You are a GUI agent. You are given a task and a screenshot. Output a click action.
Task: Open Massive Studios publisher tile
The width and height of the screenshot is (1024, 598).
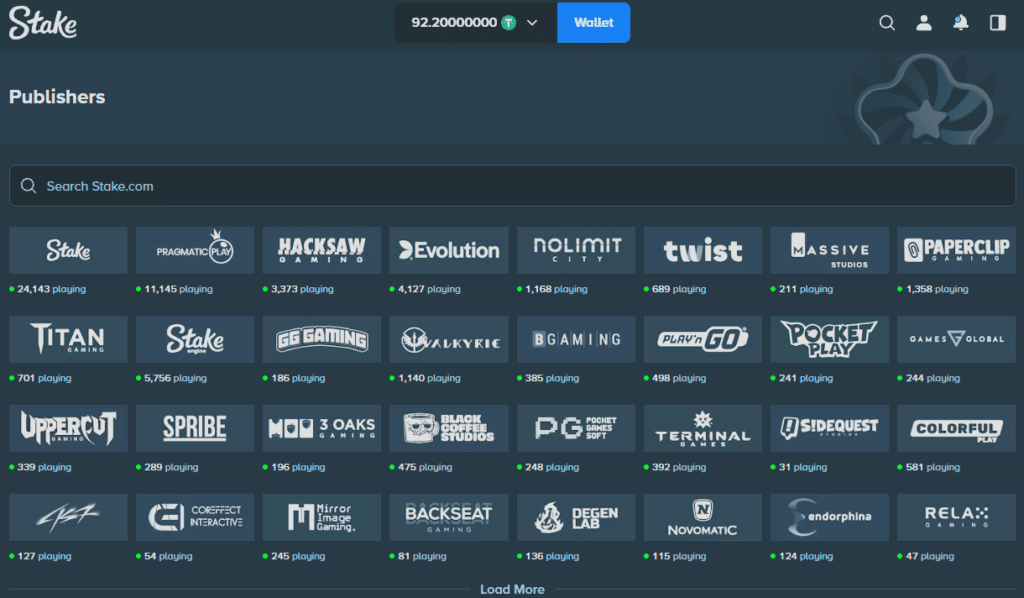pos(829,250)
